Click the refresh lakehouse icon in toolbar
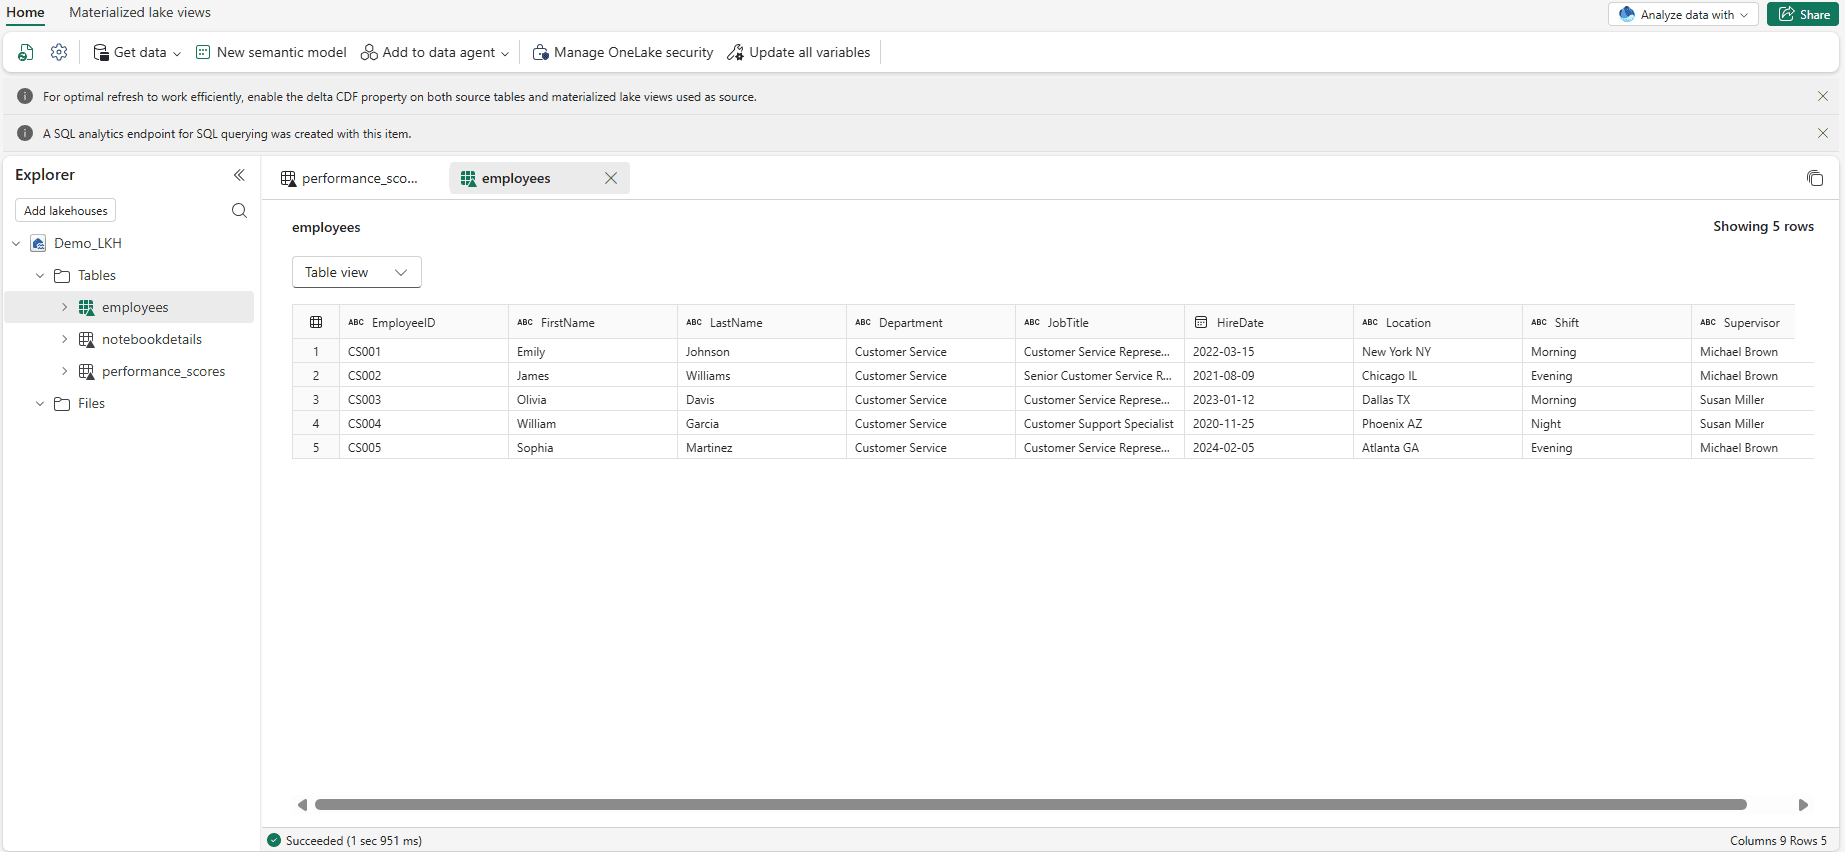Screen dimensions: 1845x852 [26, 52]
